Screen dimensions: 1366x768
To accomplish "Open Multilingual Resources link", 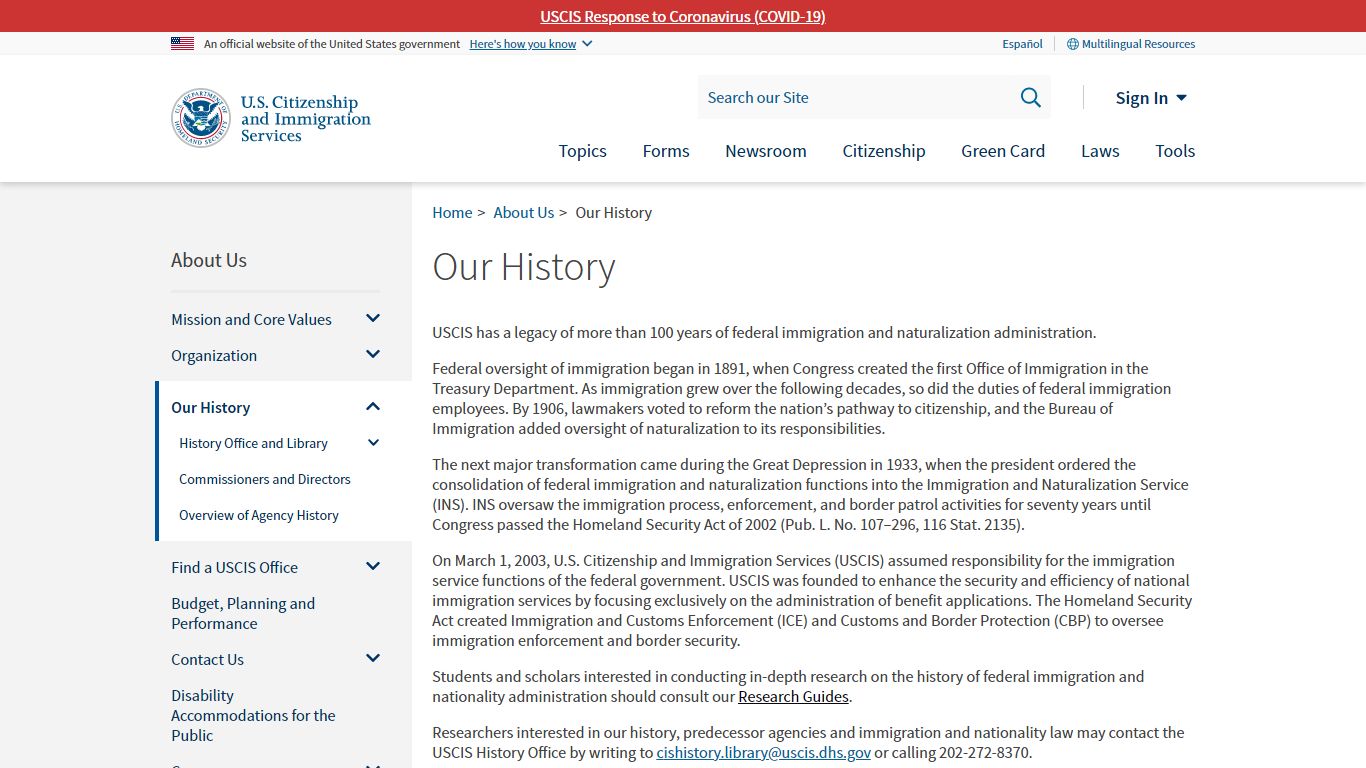I will click(x=1138, y=44).
